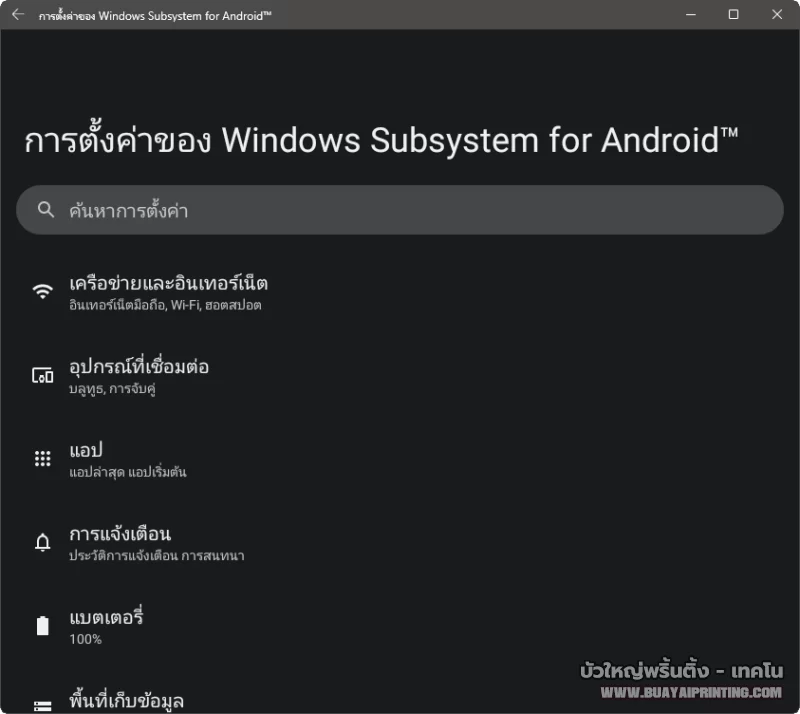Image resolution: width=800 pixels, height=714 pixels.
Task: Open พื้นที่เก็บข้อมูล settings
Action: (x=126, y=700)
